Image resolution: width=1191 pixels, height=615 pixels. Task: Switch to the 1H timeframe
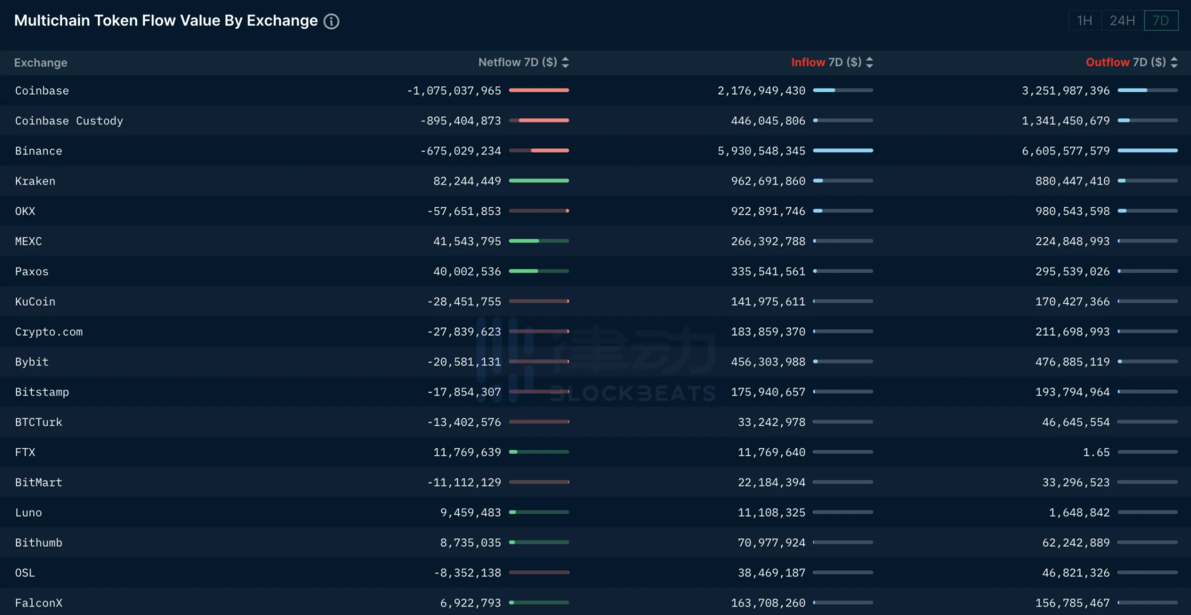click(1085, 20)
